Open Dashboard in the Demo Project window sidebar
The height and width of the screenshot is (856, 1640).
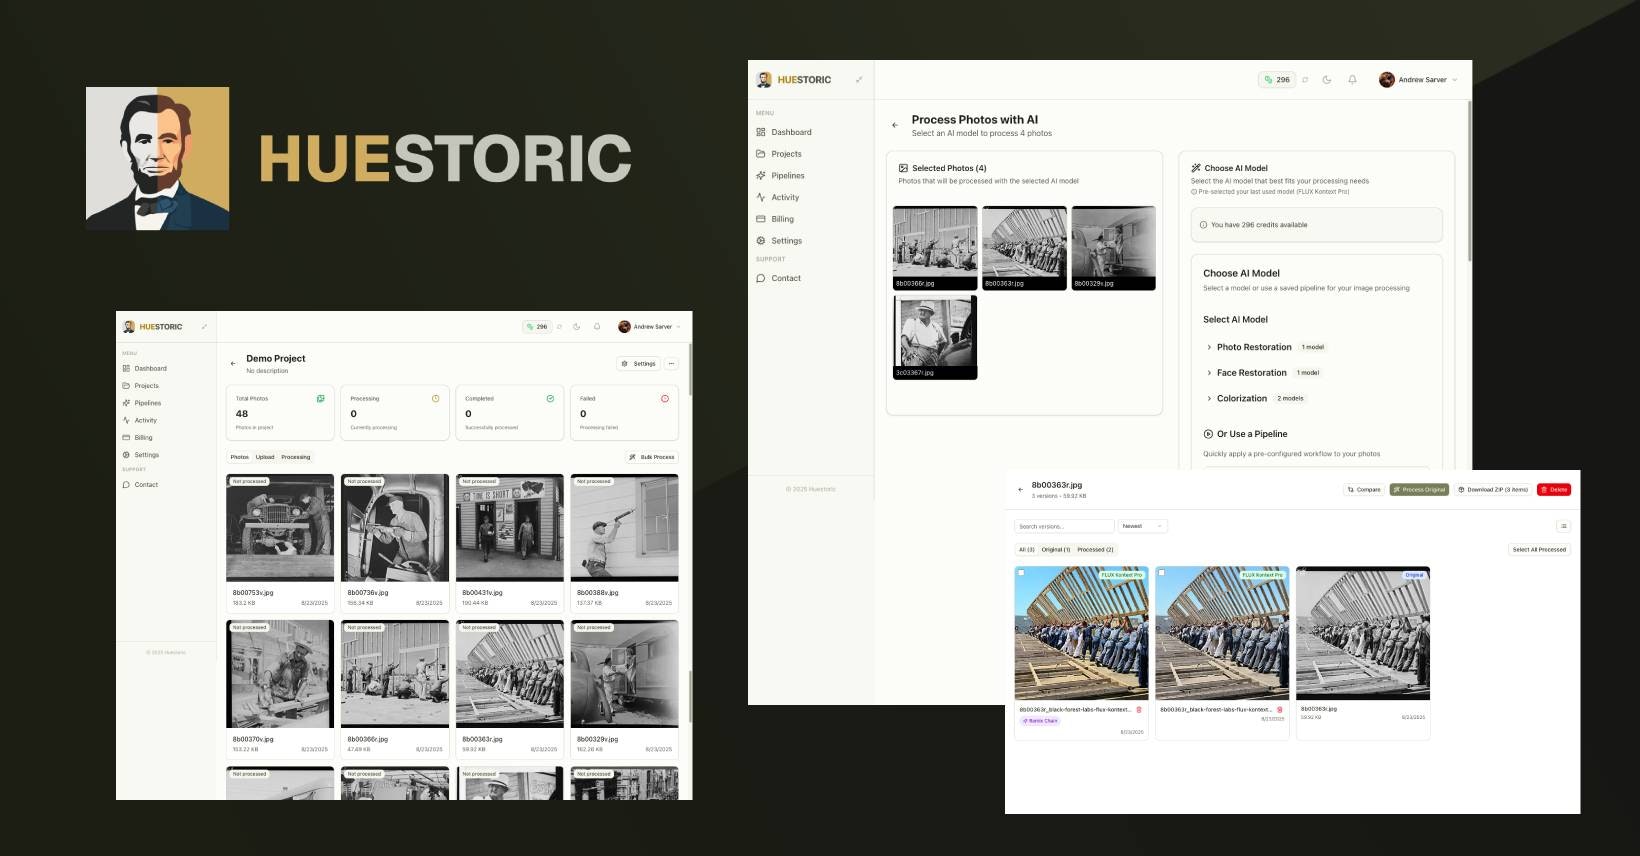coord(145,369)
